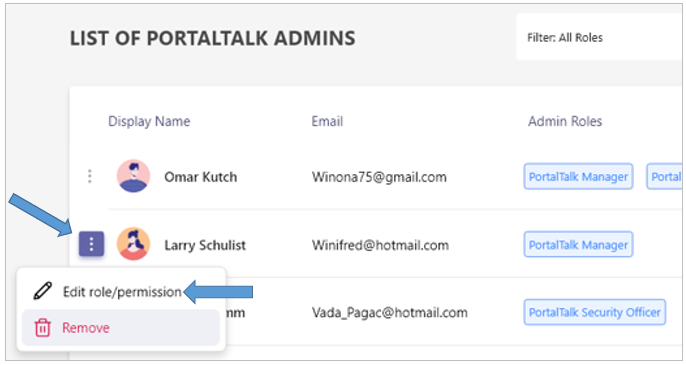
Task: Click the purple three-dot button beside Larry Schulist
Action: pos(91,244)
